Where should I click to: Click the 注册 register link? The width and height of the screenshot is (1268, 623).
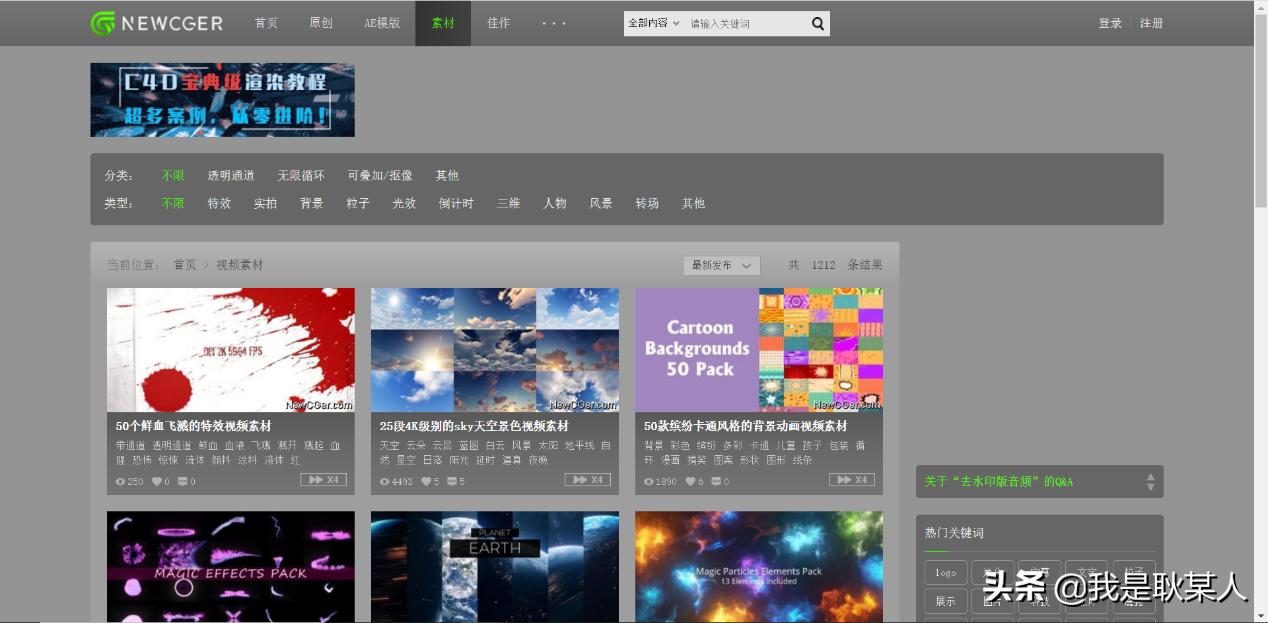[x=1151, y=22]
